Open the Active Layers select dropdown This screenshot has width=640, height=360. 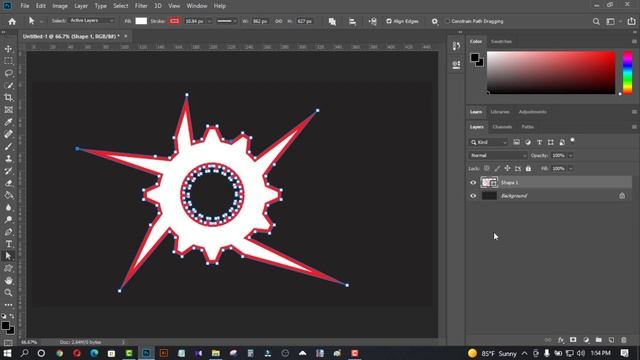click(91, 21)
